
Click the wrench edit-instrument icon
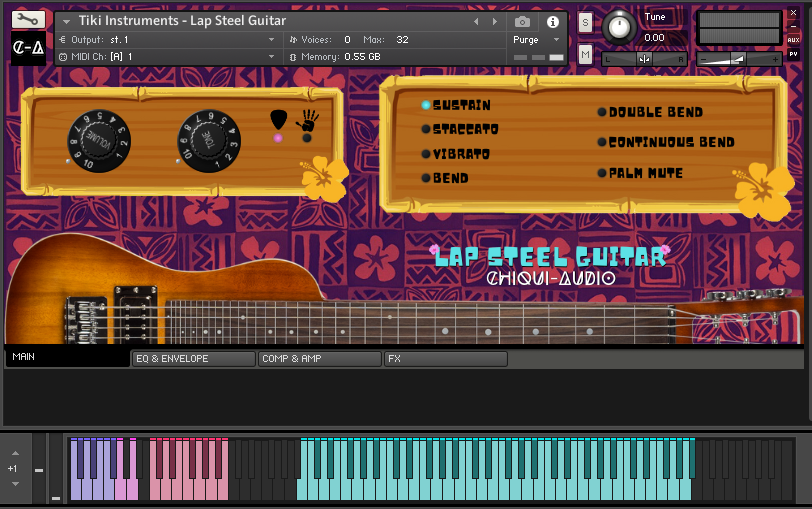28,19
